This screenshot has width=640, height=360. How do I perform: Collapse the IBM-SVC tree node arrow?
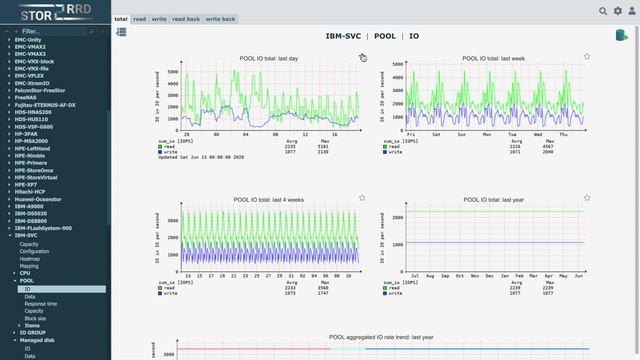(9, 236)
